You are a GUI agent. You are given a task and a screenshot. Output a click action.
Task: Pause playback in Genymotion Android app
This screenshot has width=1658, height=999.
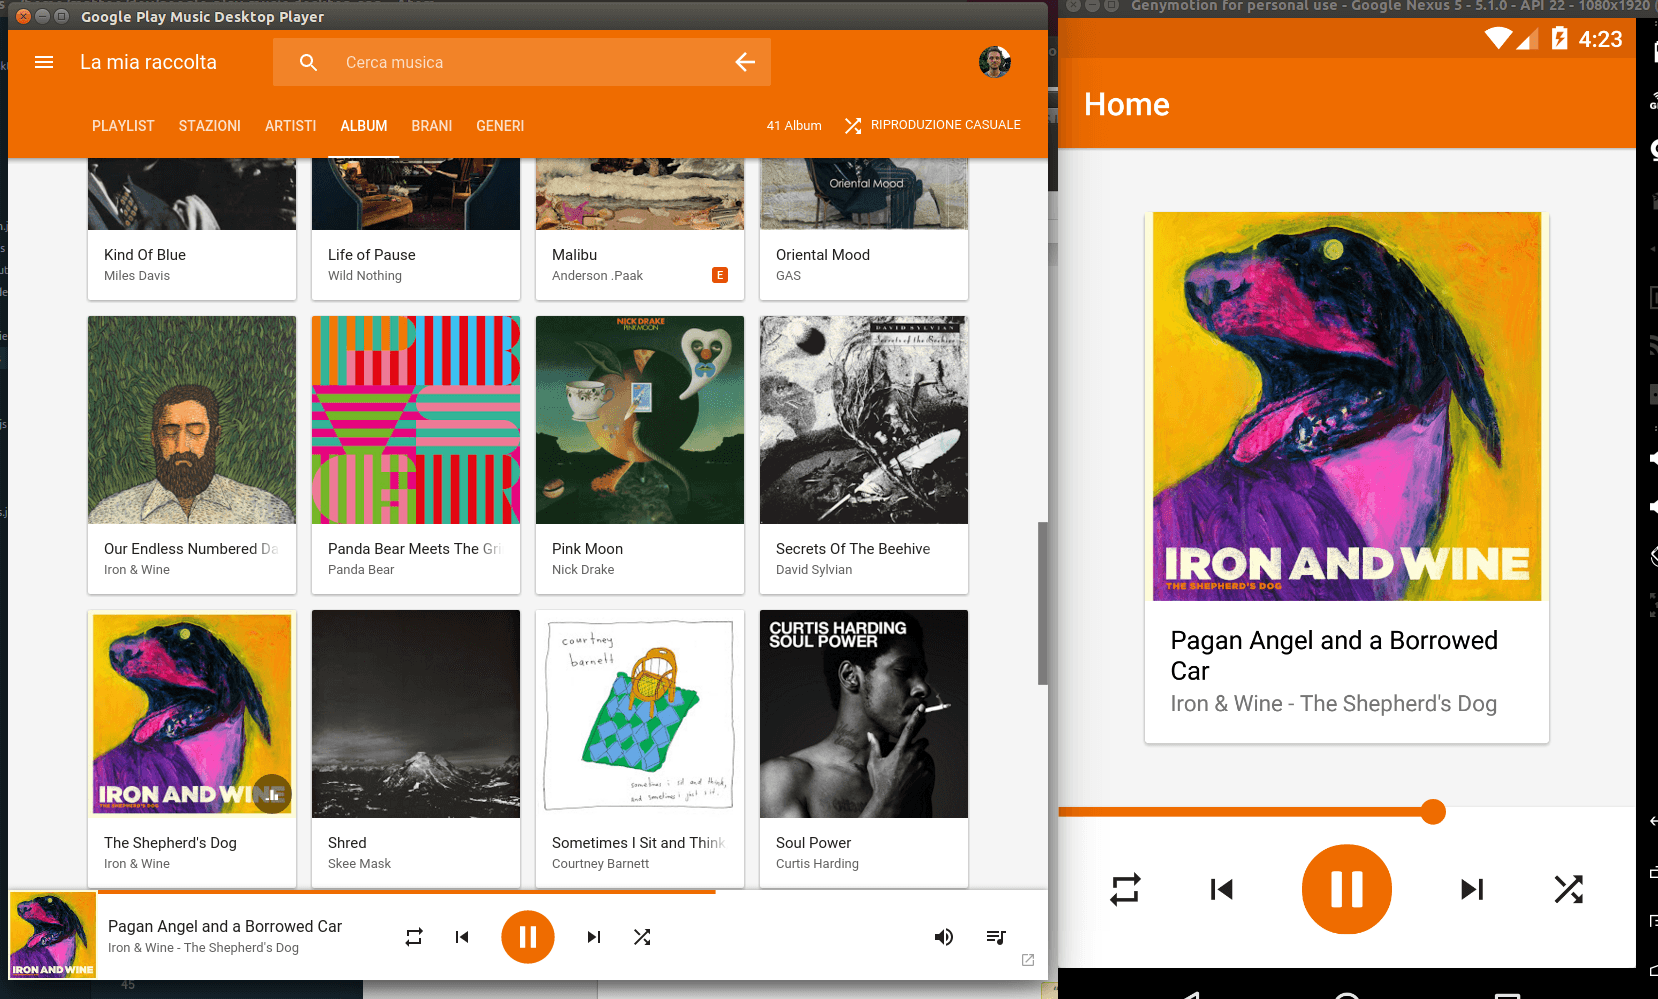pos(1346,889)
